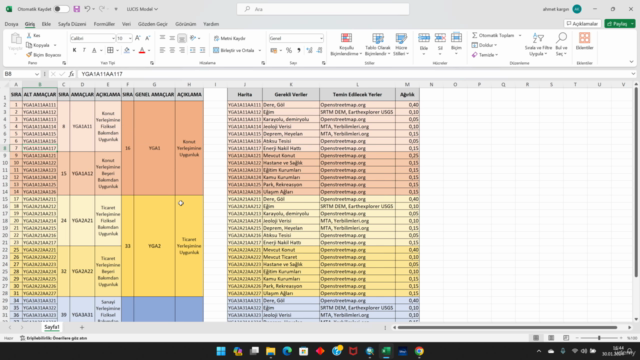The width and height of the screenshot is (640, 360).
Task: Open the Formüller tab
Action: point(104,24)
